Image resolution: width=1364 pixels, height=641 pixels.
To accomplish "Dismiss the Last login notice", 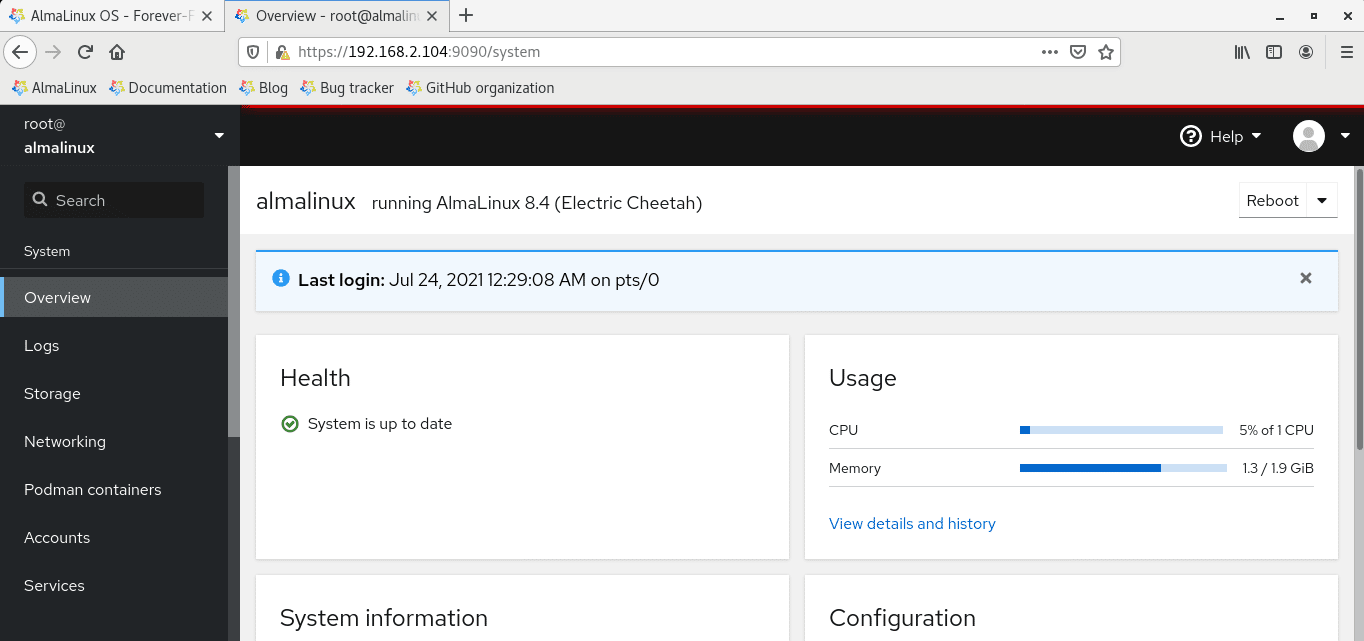I will (1306, 279).
